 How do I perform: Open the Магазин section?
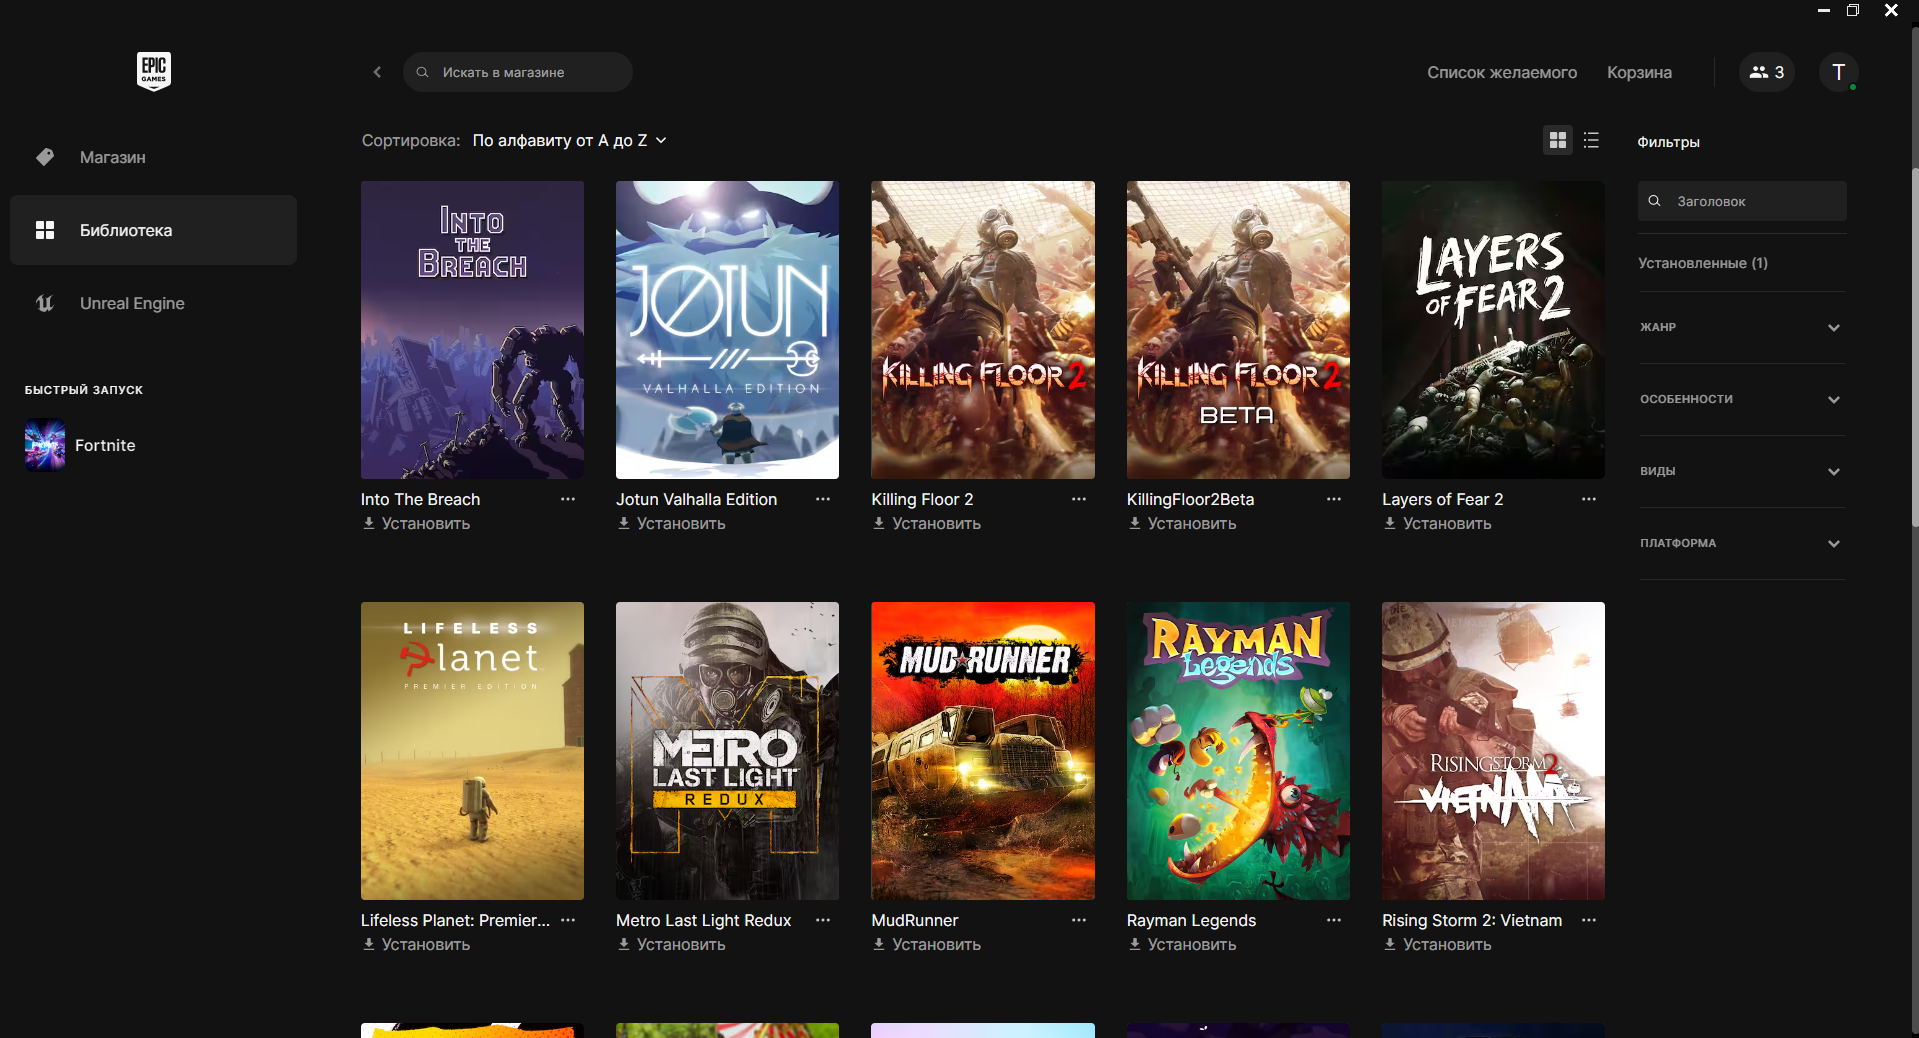point(153,157)
